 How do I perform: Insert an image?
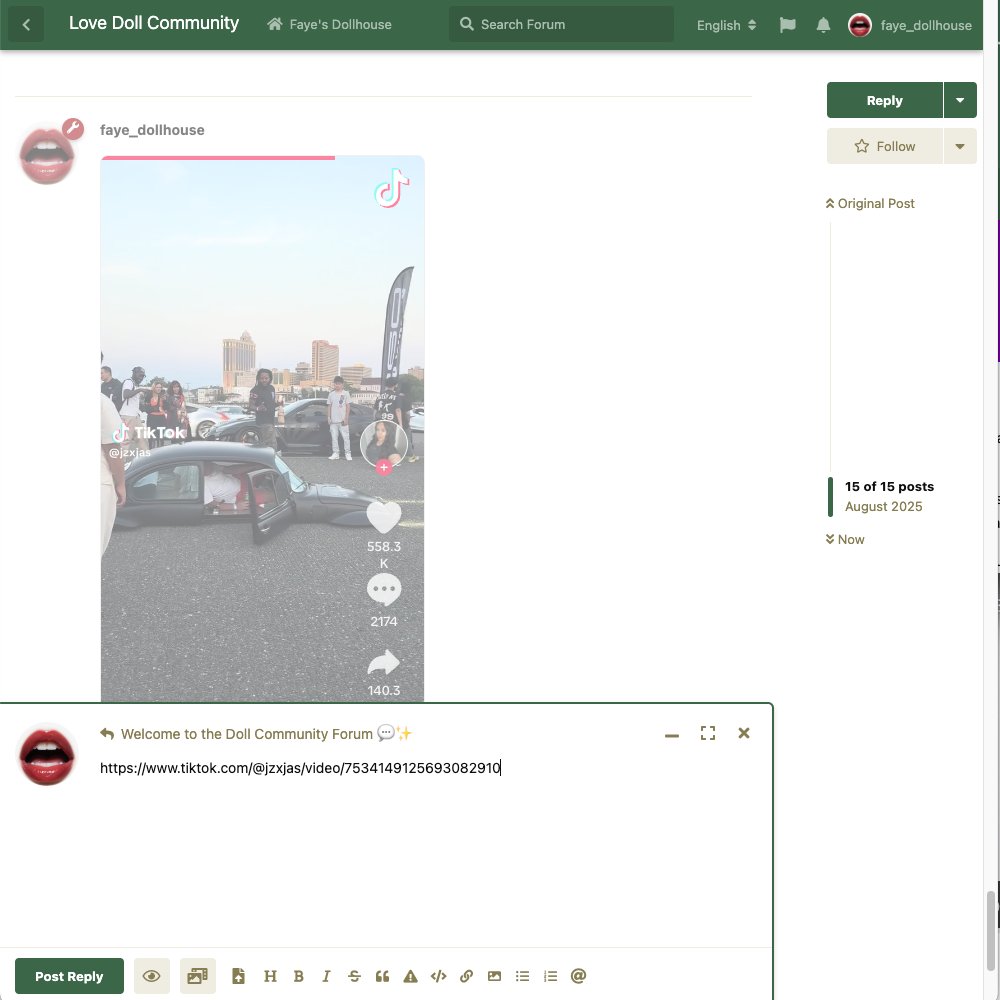(494, 976)
